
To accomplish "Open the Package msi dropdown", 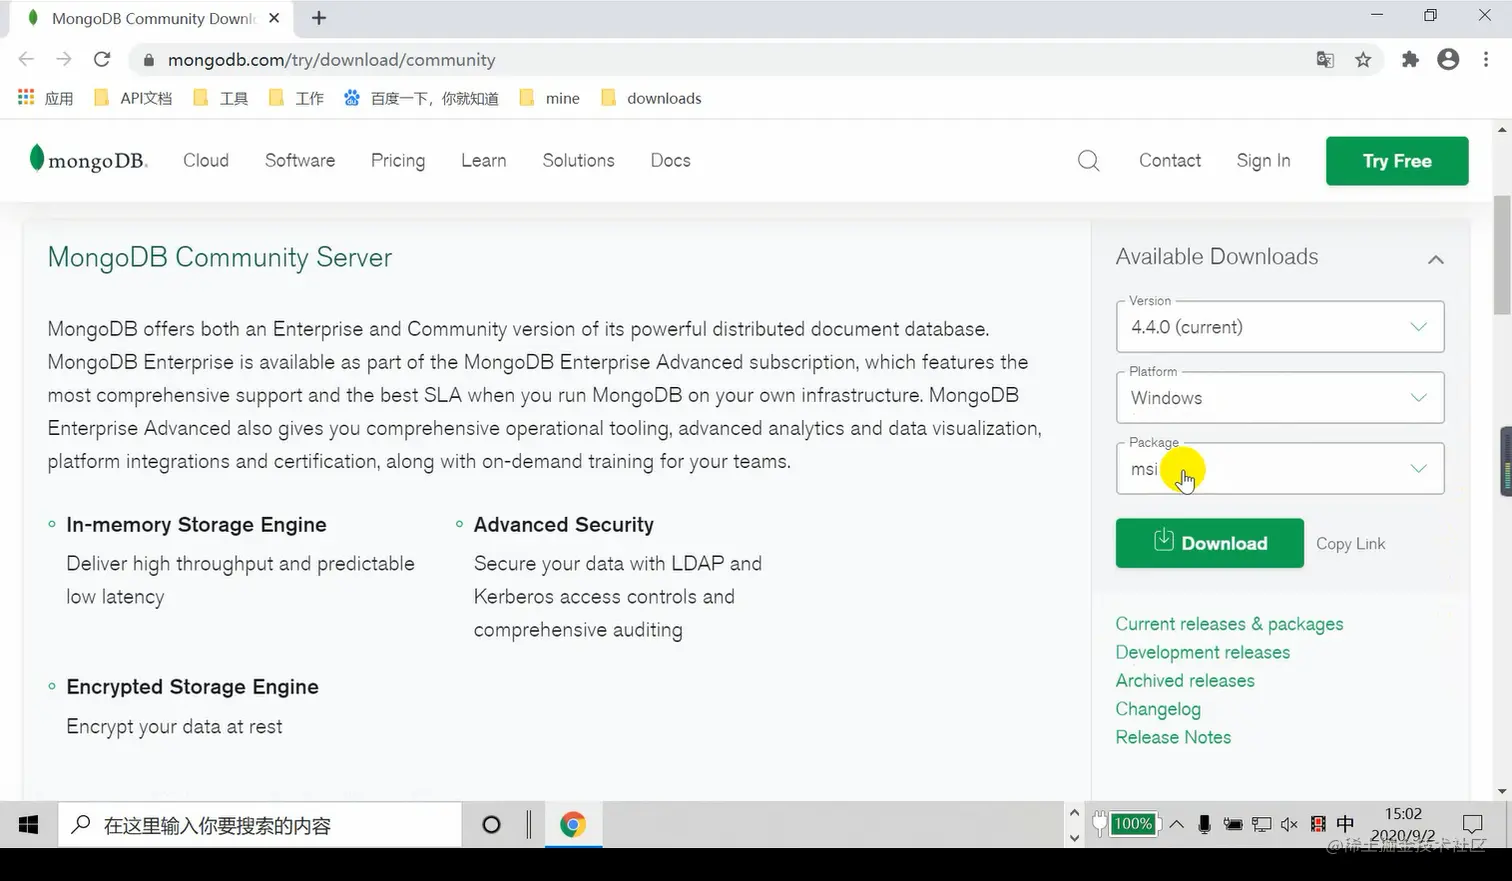I will (x=1280, y=469).
